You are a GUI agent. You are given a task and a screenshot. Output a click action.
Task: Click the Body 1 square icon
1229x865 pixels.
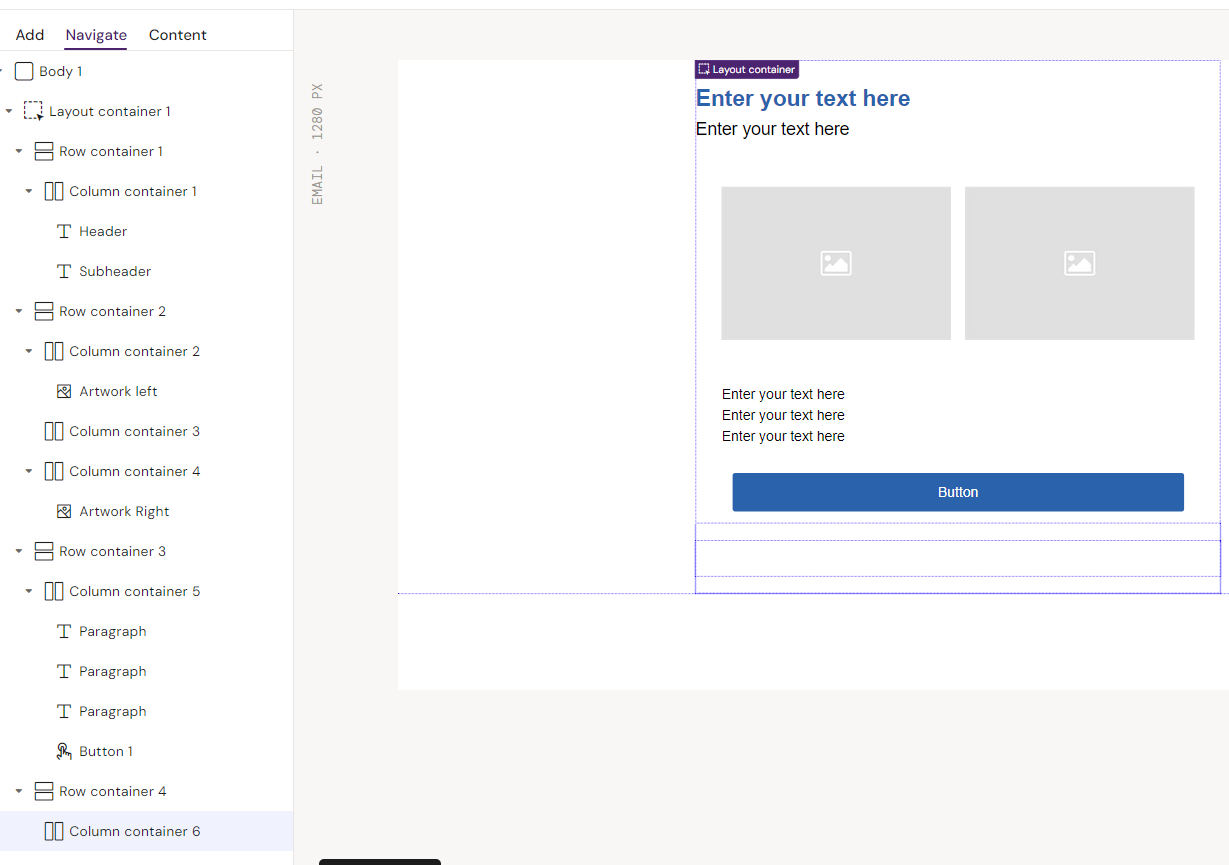point(24,71)
